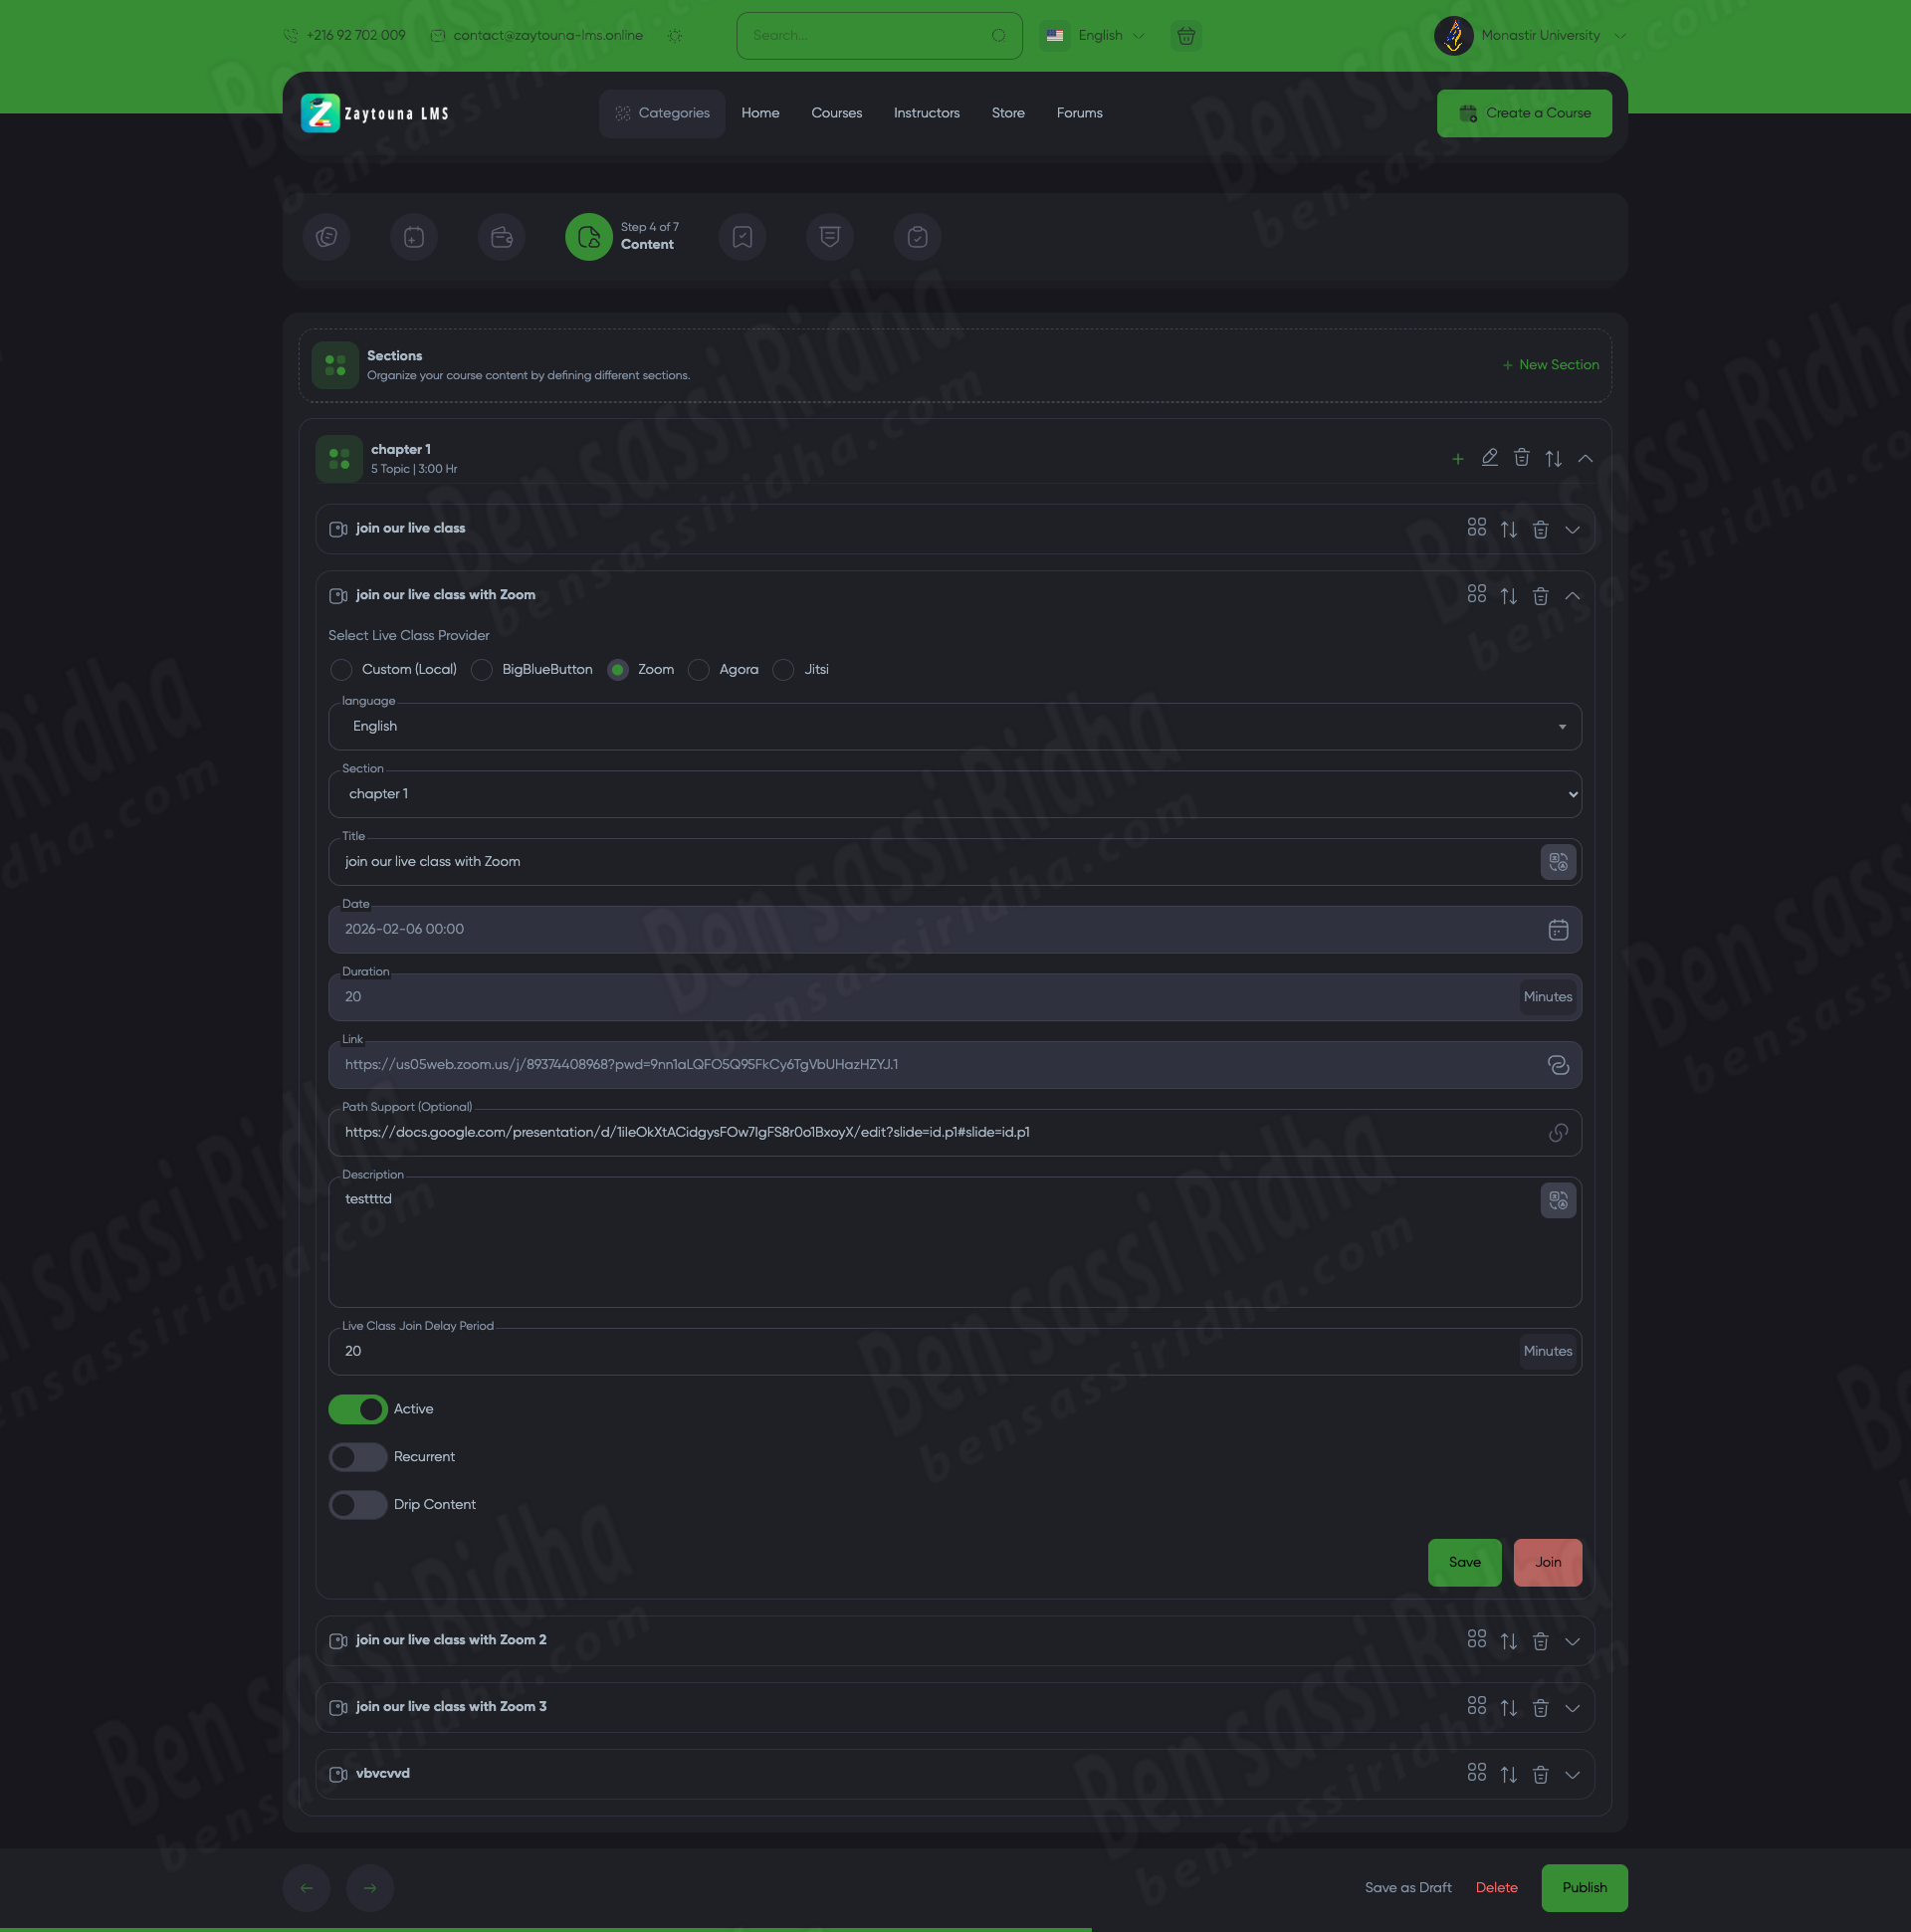Go to the next step arrow
The width and height of the screenshot is (1911, 1932).
[x=369, y=1888]
